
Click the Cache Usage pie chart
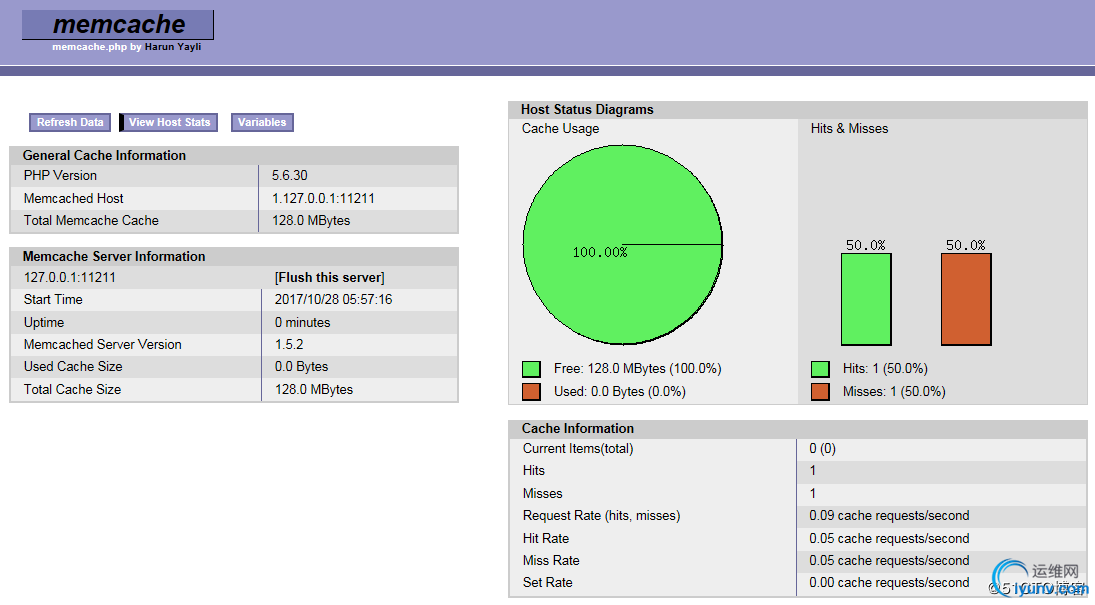point(623,245)
